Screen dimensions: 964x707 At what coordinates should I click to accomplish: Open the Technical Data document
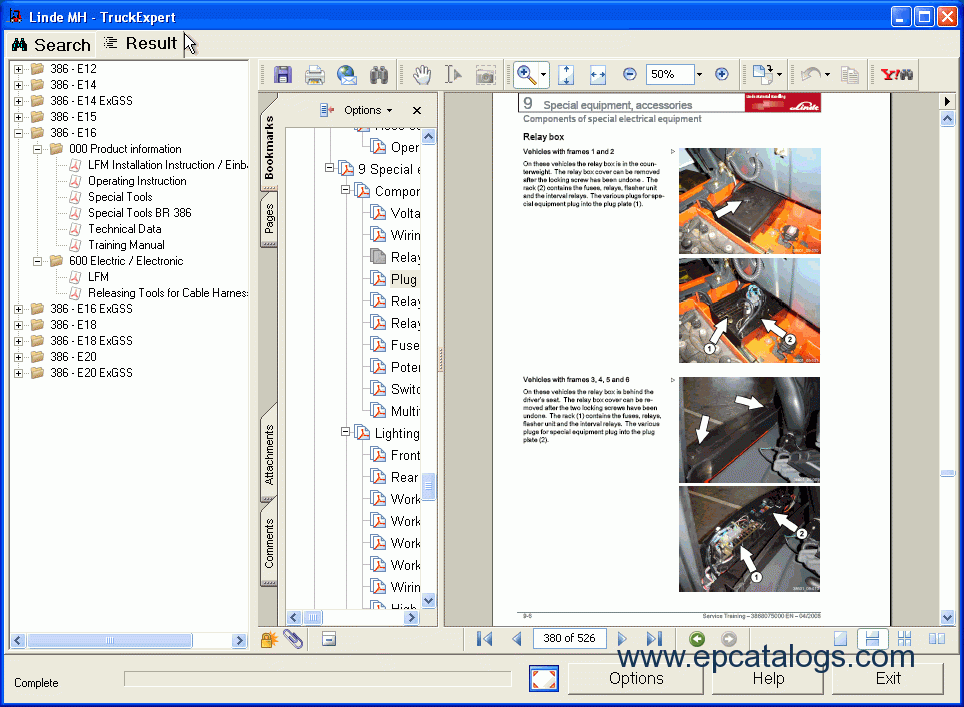point(125,229)
